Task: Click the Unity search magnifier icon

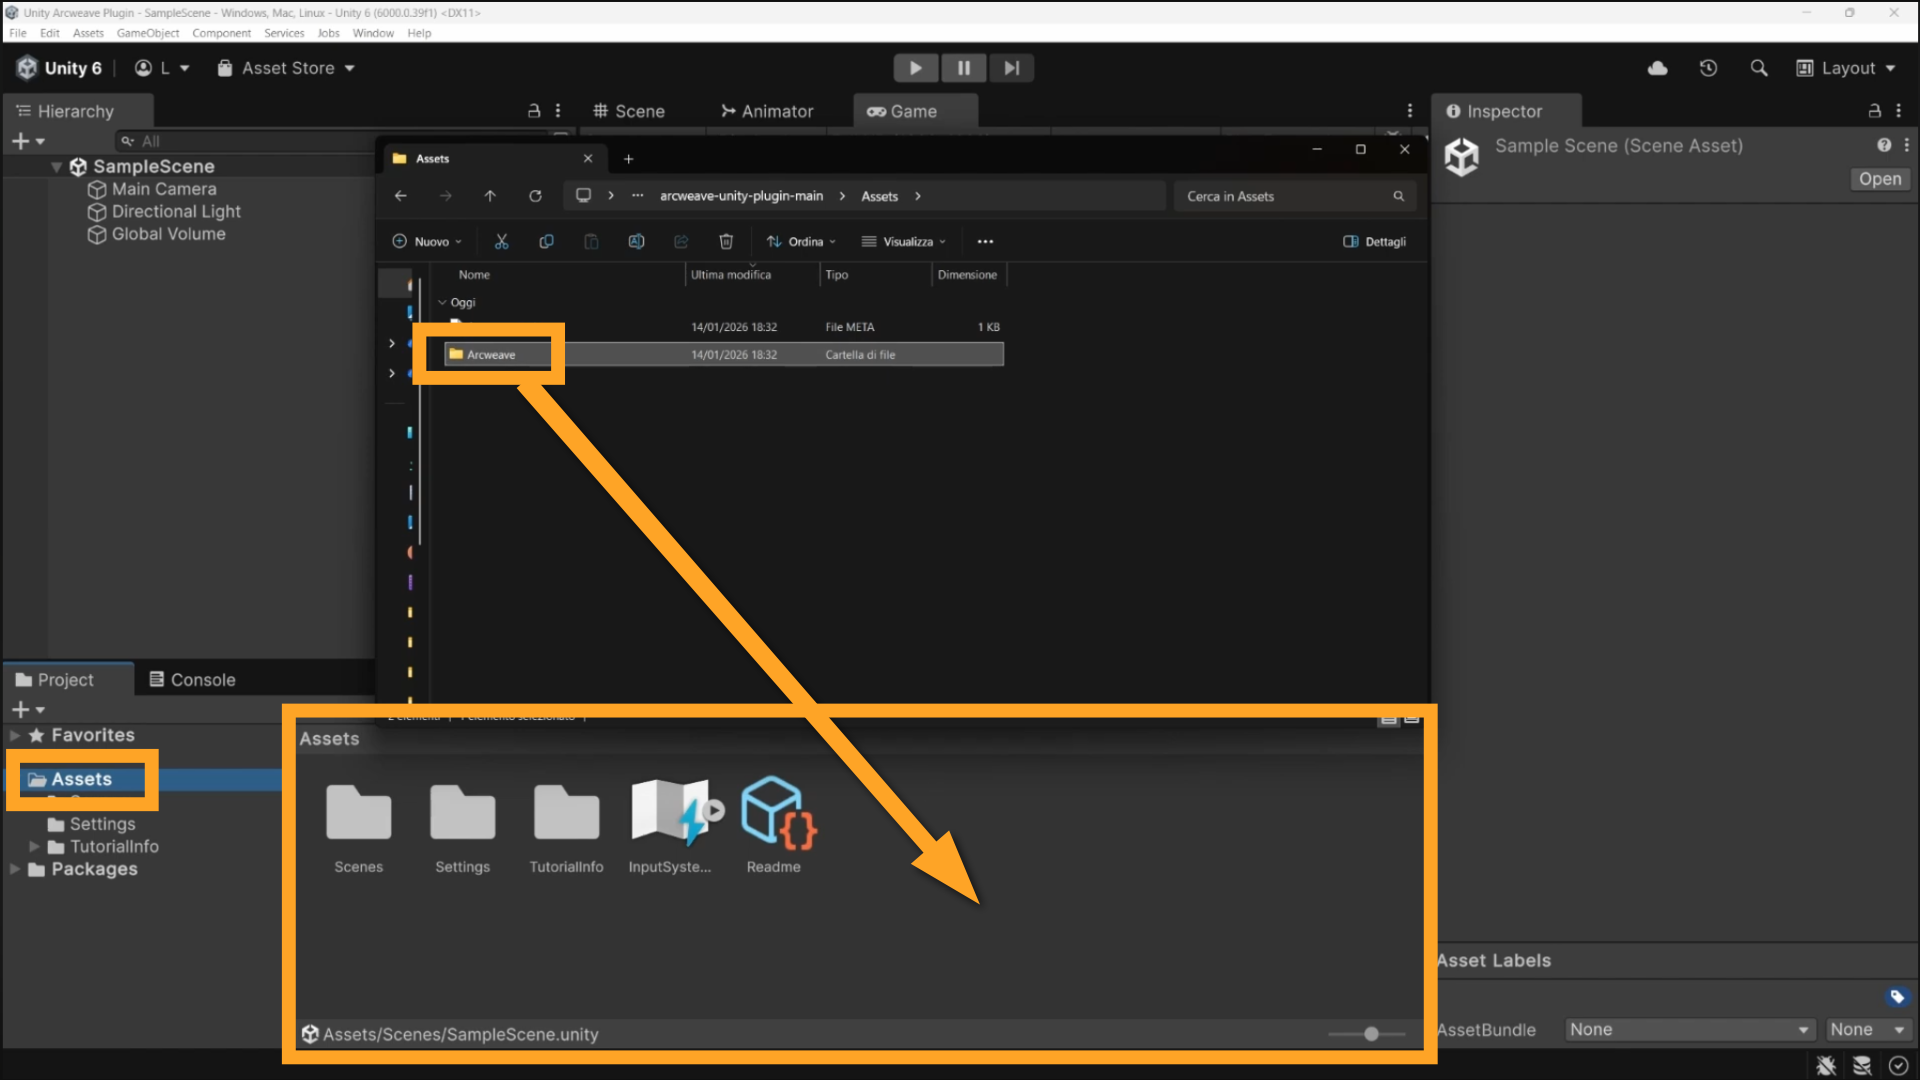Action: (1759, 68)
